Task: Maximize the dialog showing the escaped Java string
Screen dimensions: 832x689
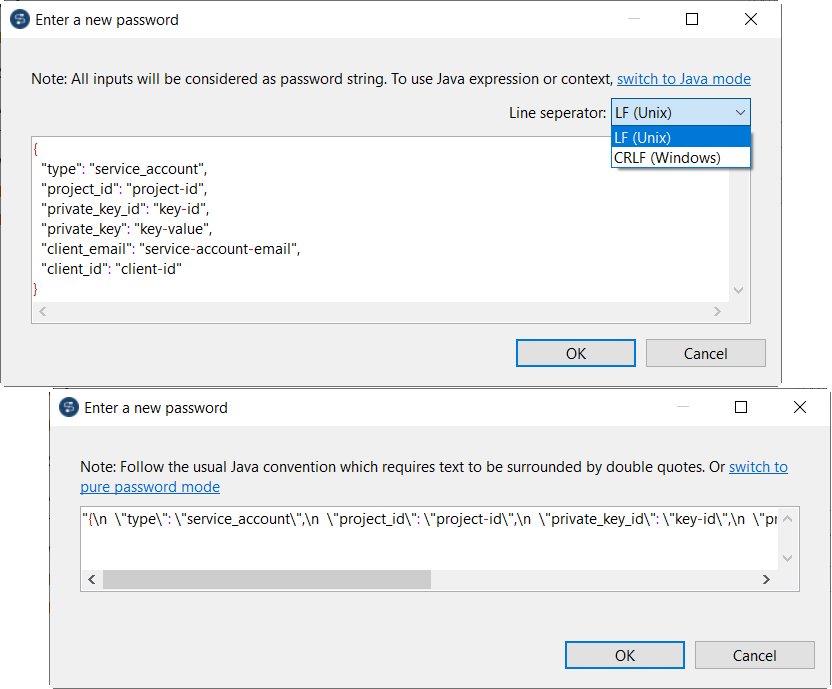Action: click(x=741, y=407)
